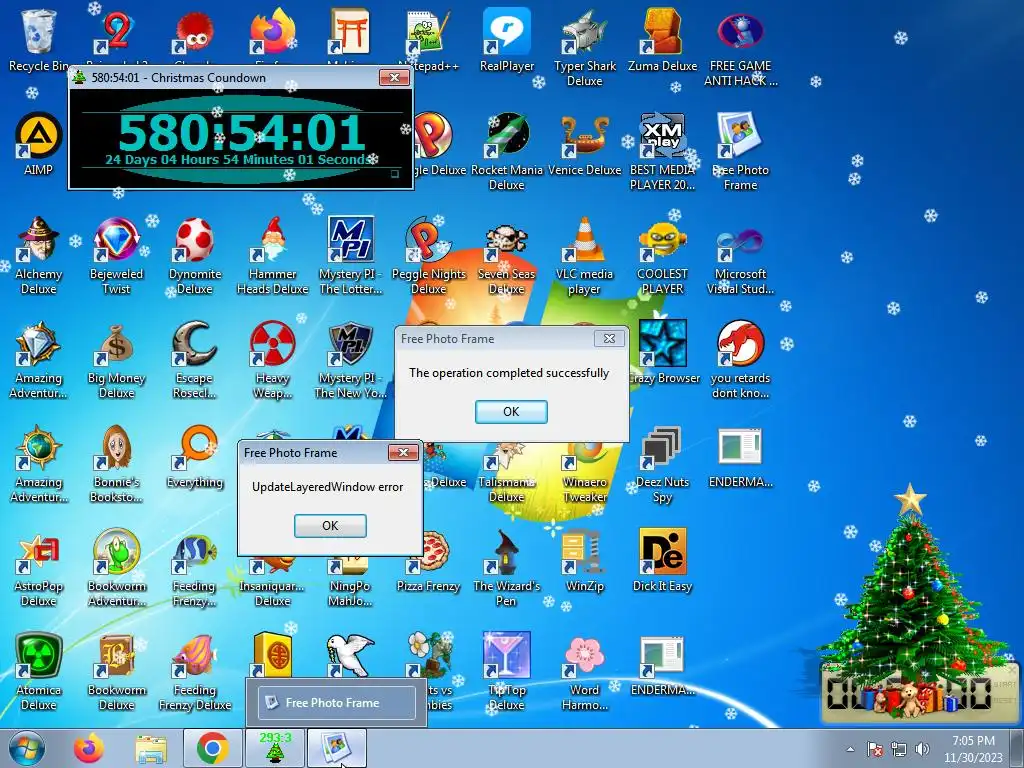Viewport: 1024px width, 768px height.
Task: Open the 7:05 PM clock
Action: (x=973, y=748)
